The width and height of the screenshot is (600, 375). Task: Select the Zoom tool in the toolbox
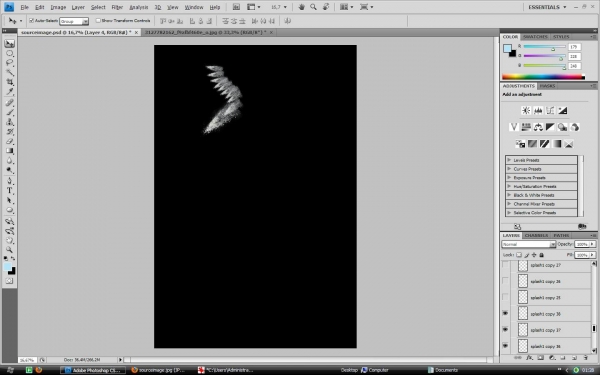[x=10, y=249]
